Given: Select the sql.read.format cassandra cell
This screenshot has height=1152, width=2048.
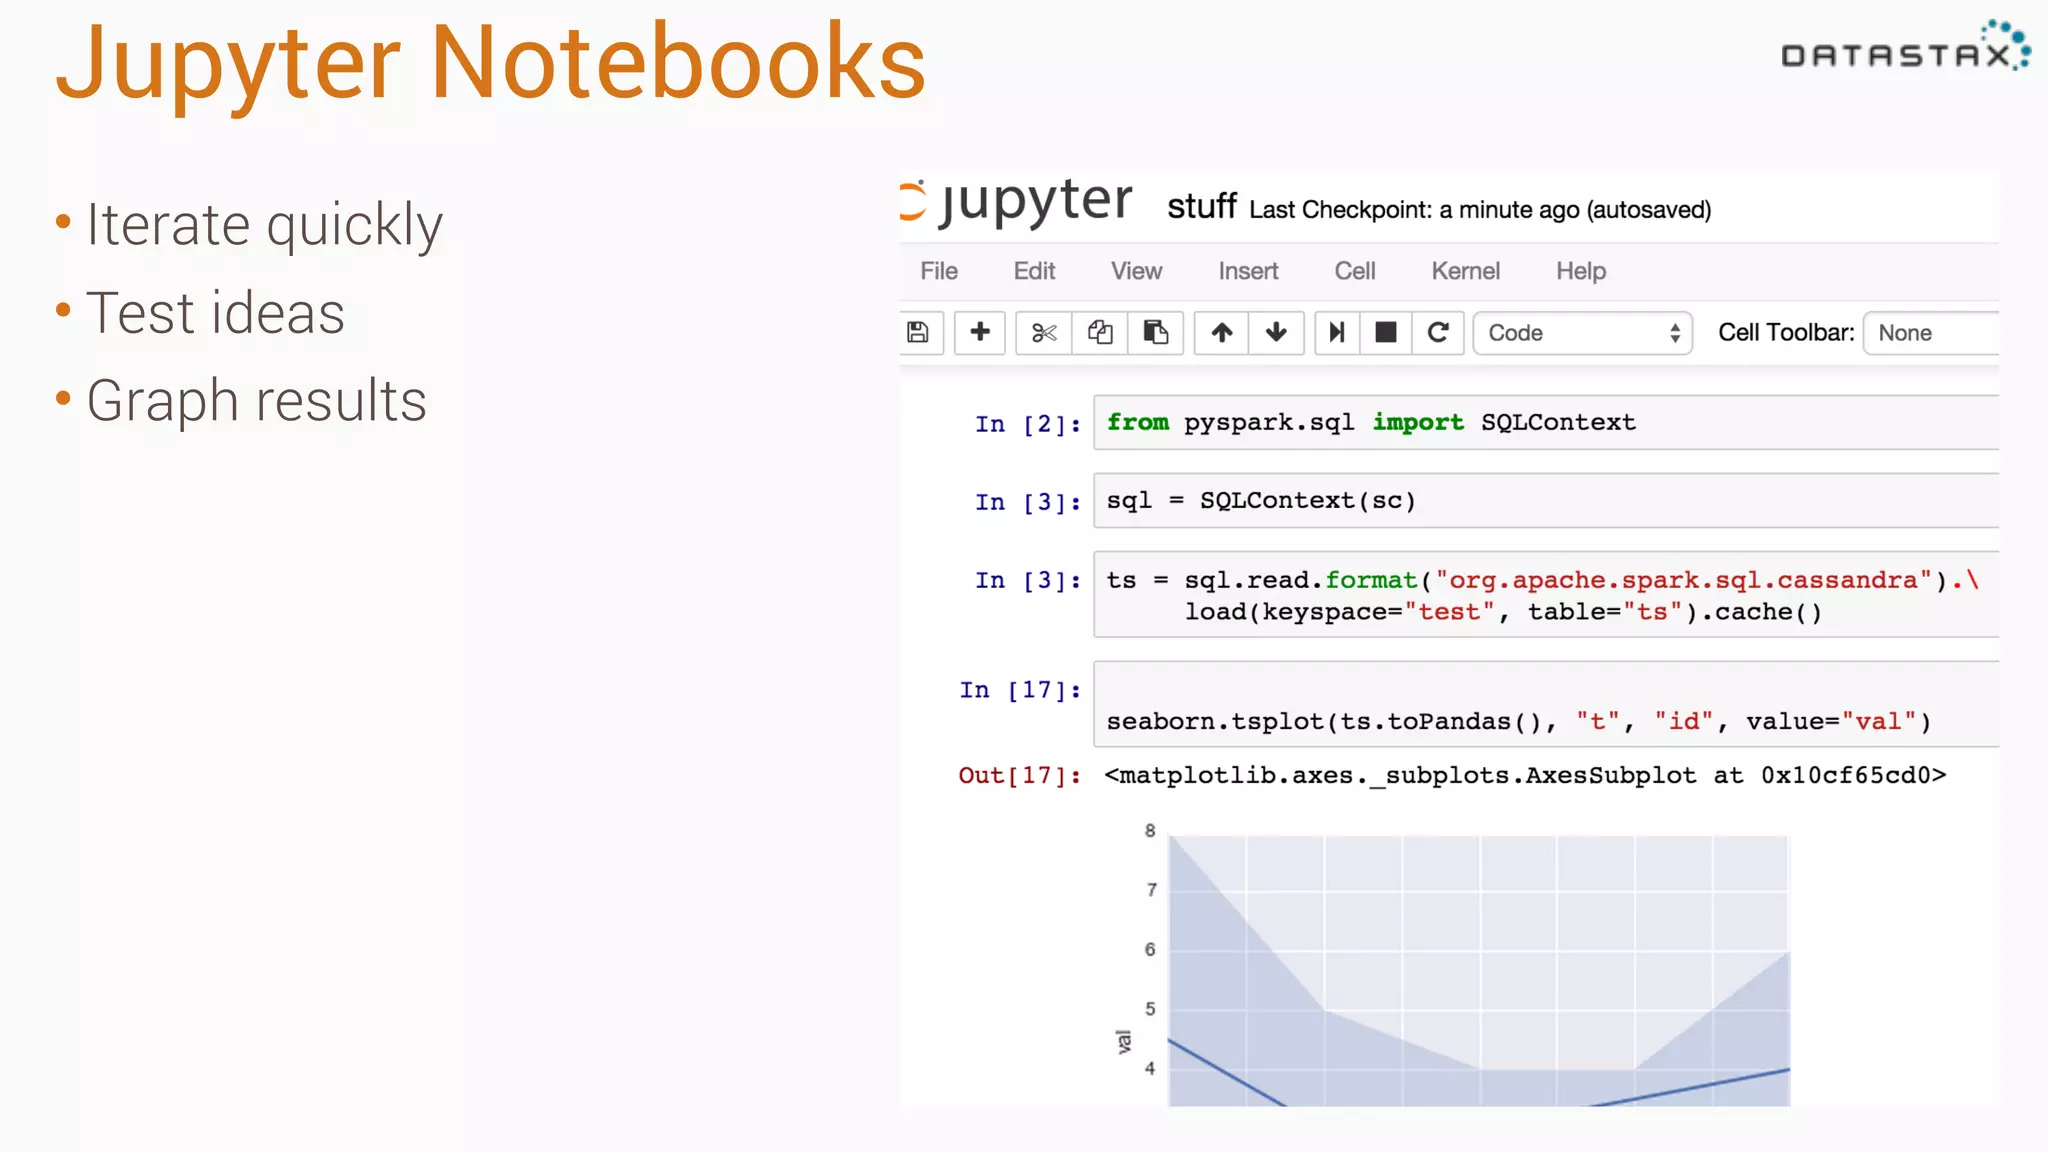Looking at the screenshot, I should [1546, 595].
